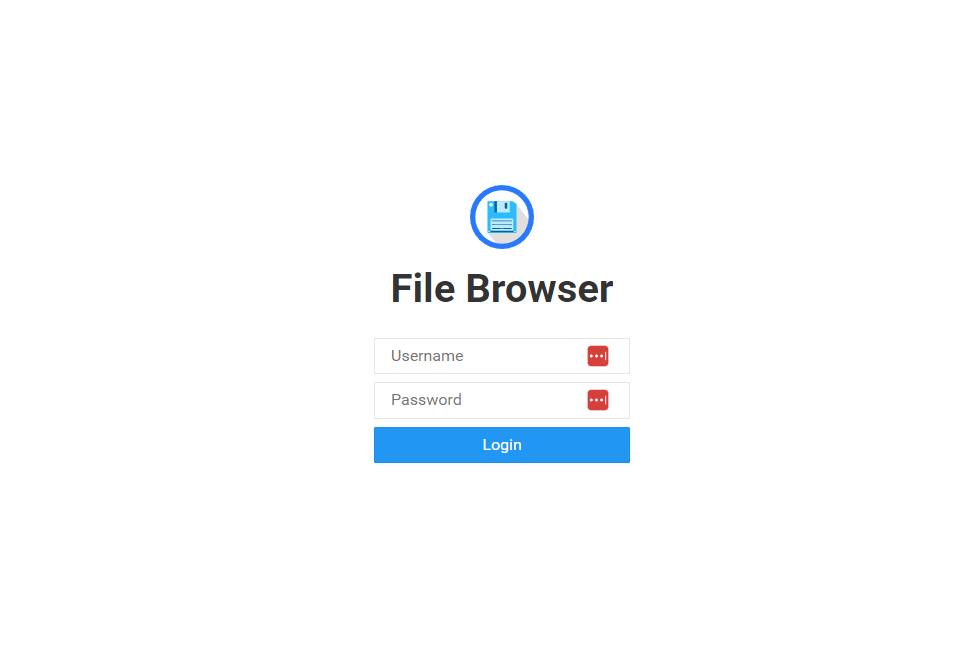Focus the Password input field

pyautogui.click(x=502, y=400)
